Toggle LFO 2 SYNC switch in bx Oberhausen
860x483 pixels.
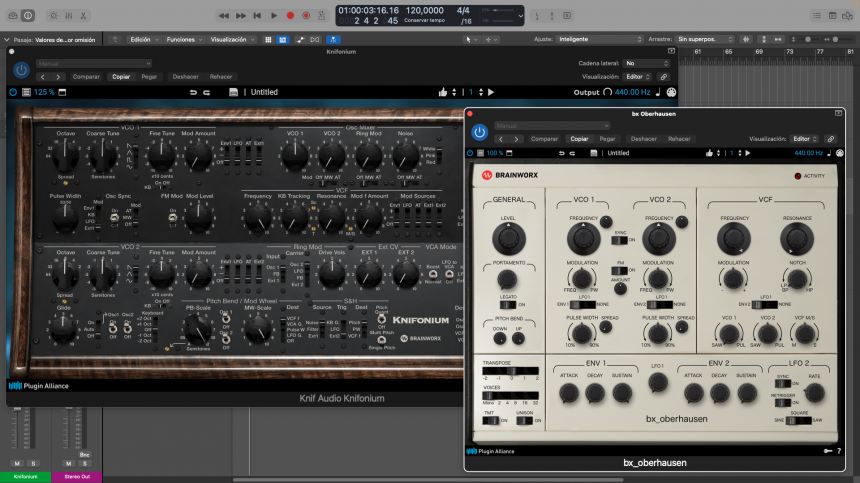(783, 383)
